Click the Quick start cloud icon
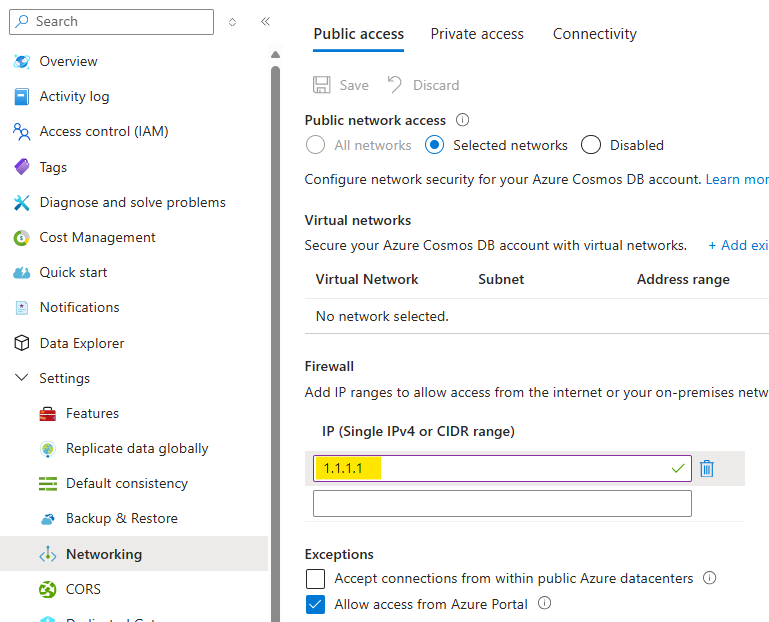Image resolution: width=769 pixels, height=622 pixels. (22, 273)
